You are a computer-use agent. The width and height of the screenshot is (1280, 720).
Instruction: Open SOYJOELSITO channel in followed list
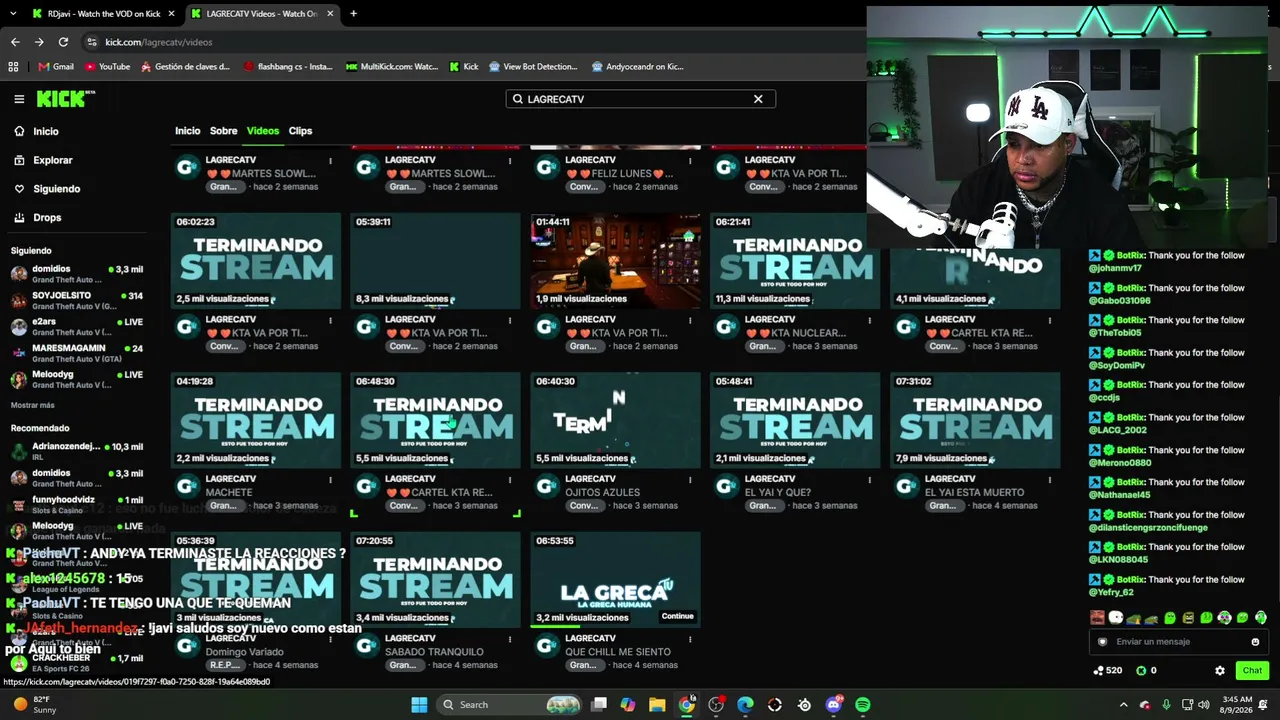coord(77,300)
